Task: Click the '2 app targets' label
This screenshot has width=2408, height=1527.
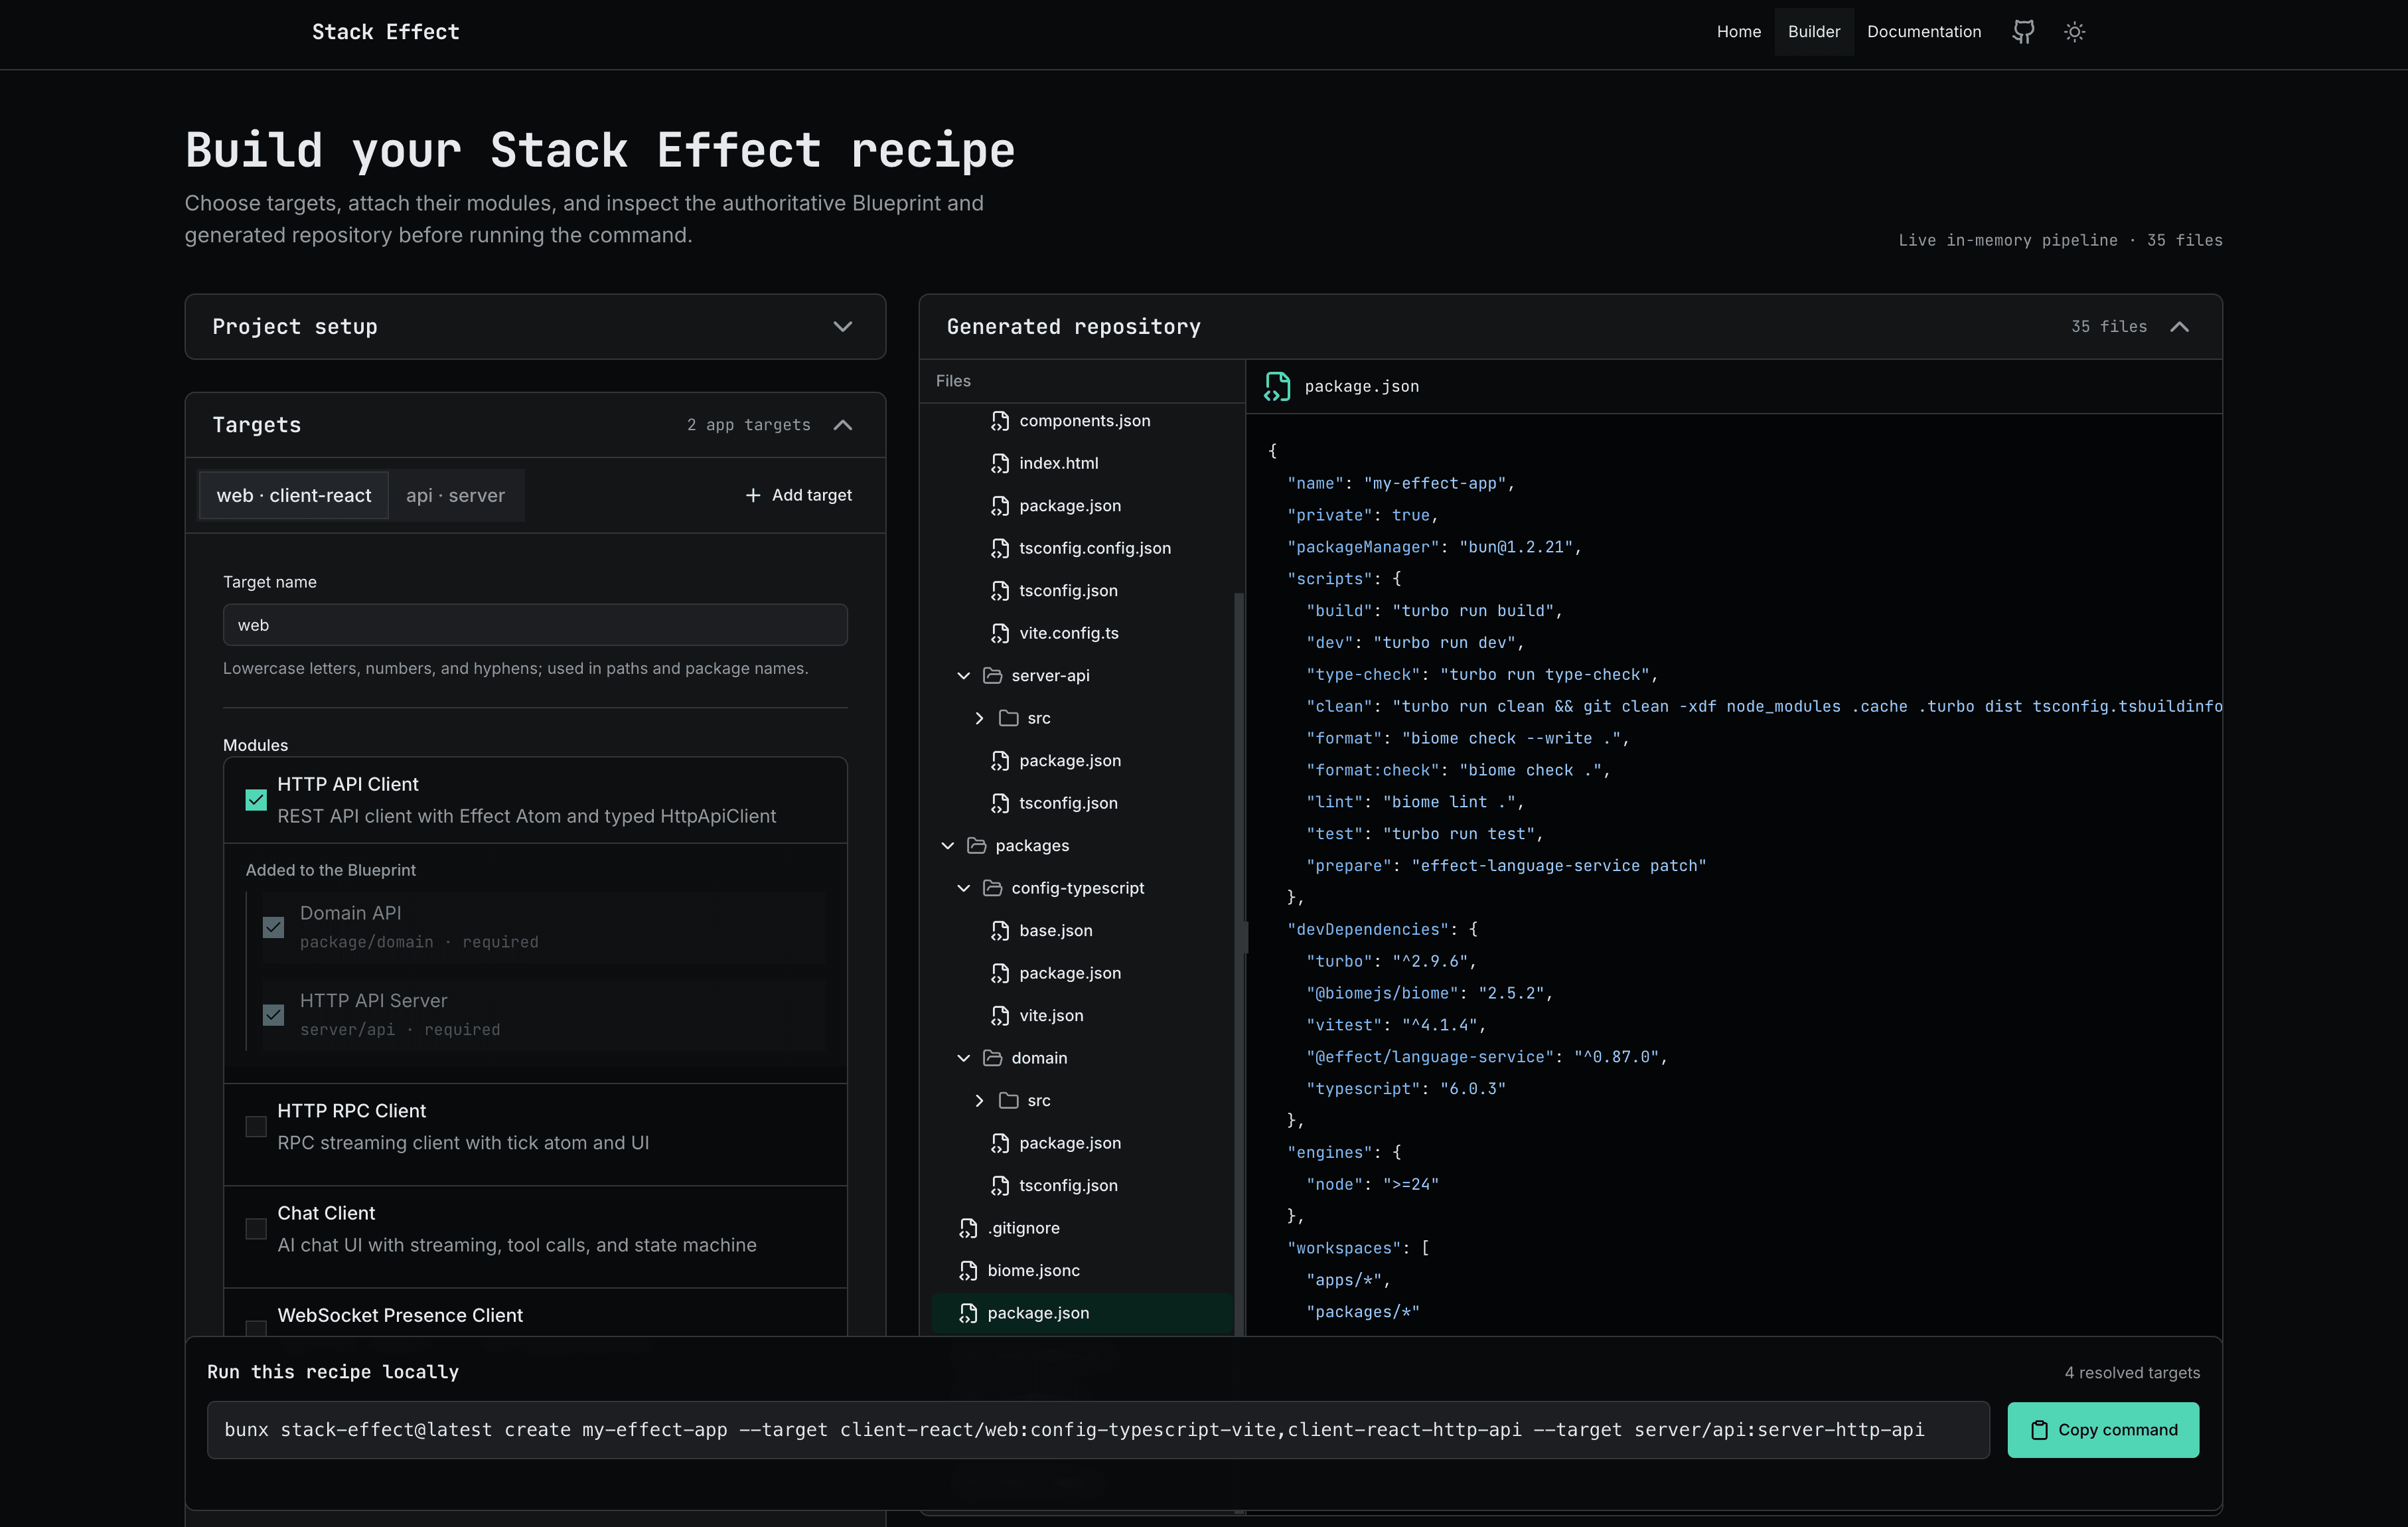Action: (x=748, y=425)
